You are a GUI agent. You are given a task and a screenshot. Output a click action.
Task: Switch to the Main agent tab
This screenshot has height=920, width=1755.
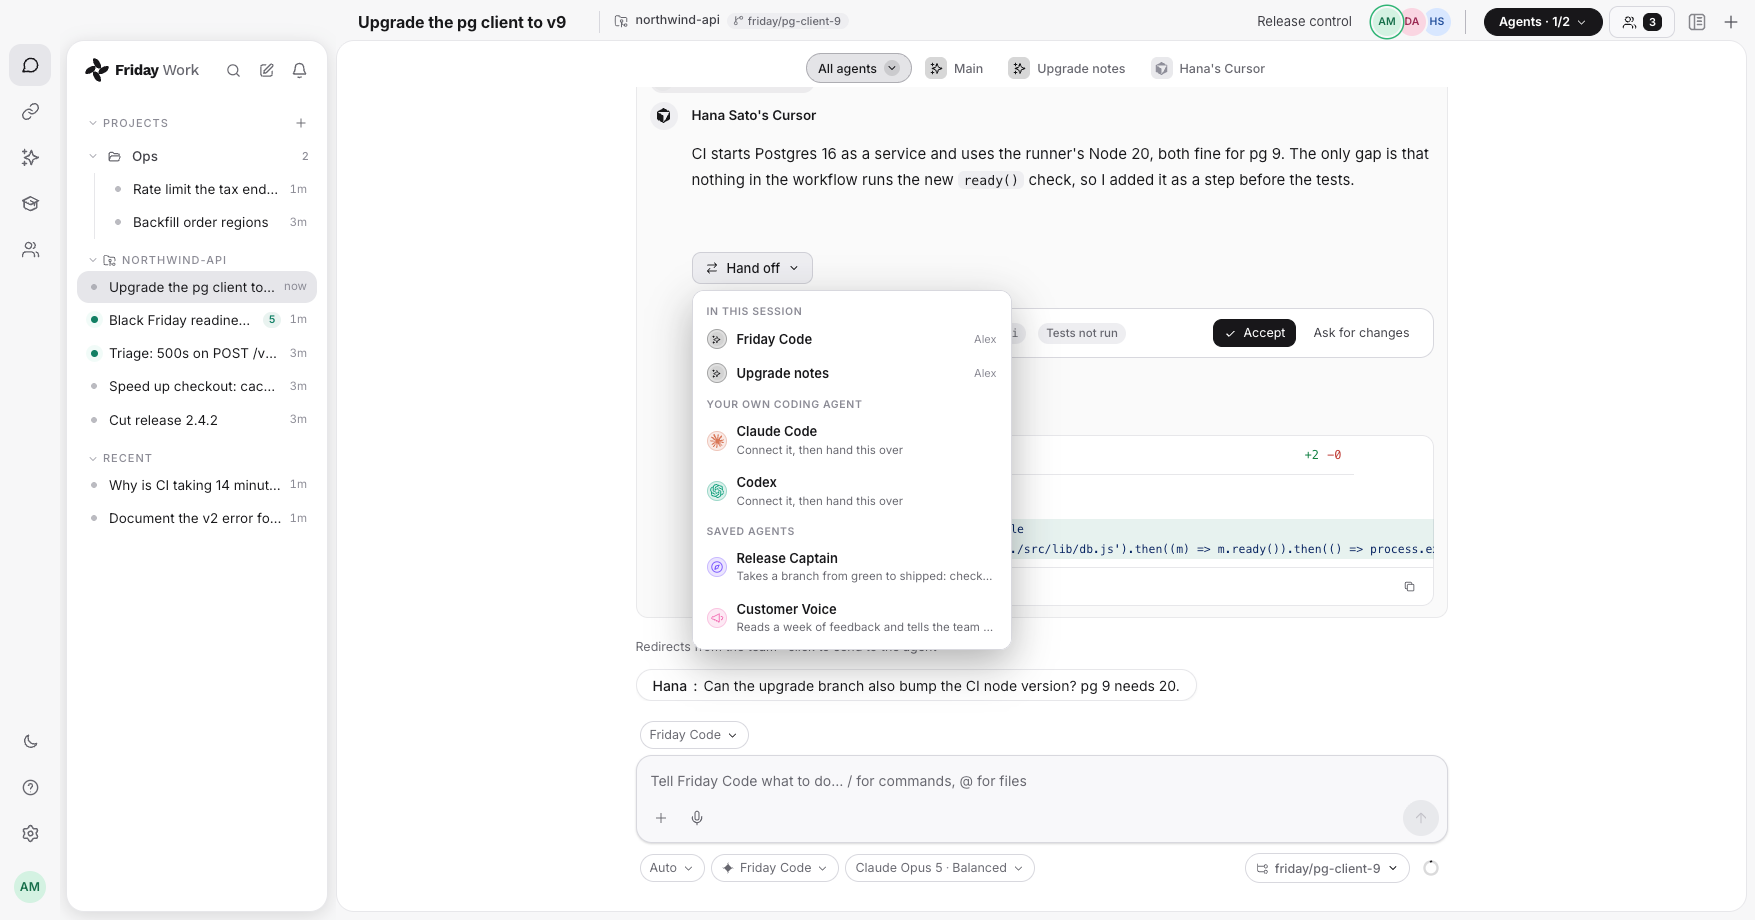tap(955, 68)
